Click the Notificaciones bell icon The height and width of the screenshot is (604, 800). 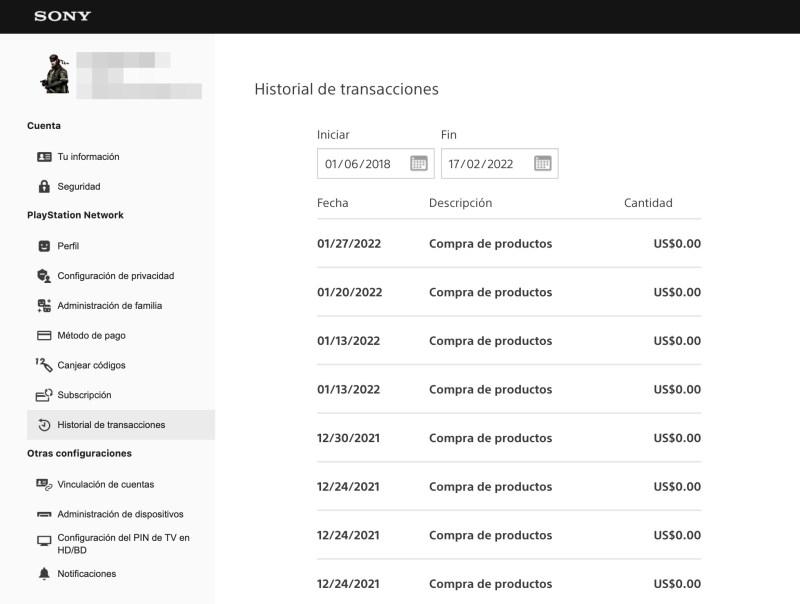pos(44,574)
